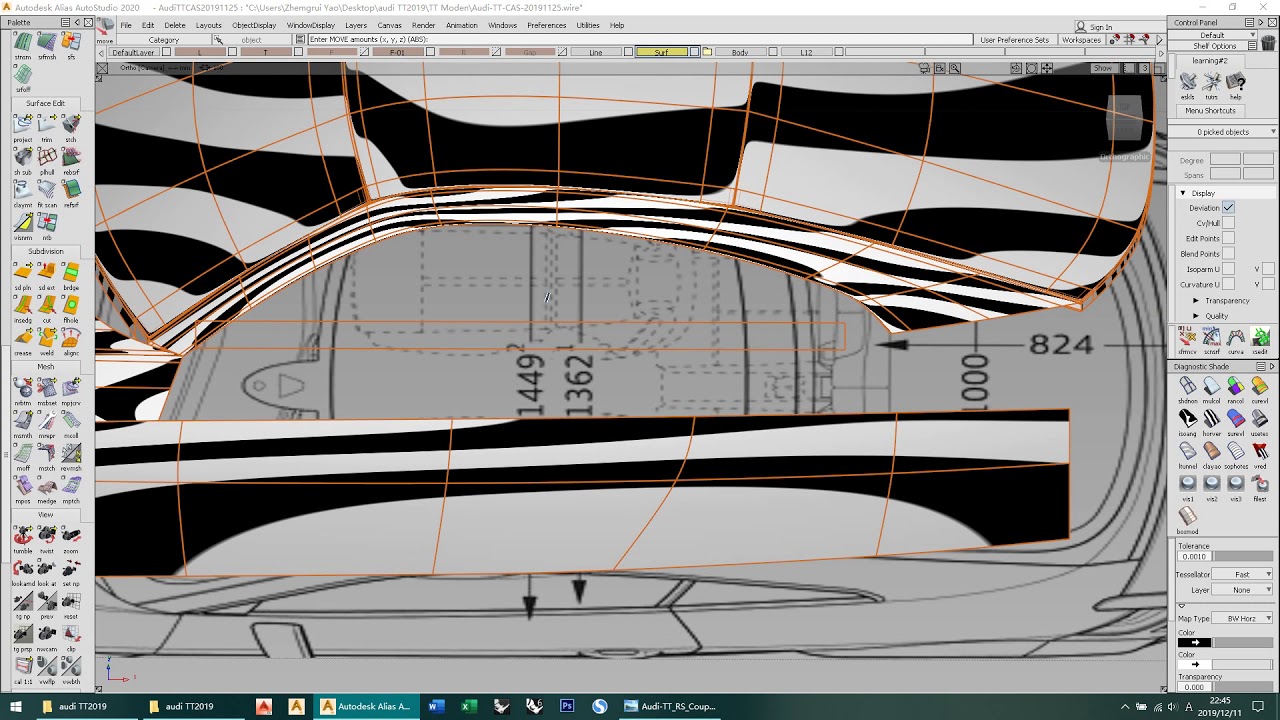
Task: Expand the Transparency section
Action: click(x=1196, y=300)
